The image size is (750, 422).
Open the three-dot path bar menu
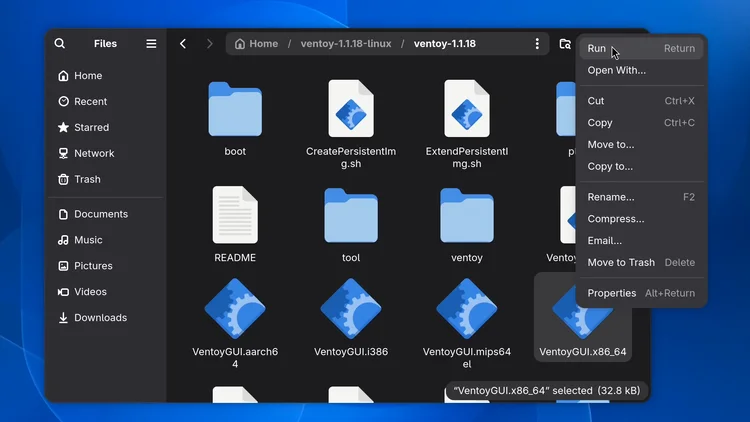[x=537, y=44]
